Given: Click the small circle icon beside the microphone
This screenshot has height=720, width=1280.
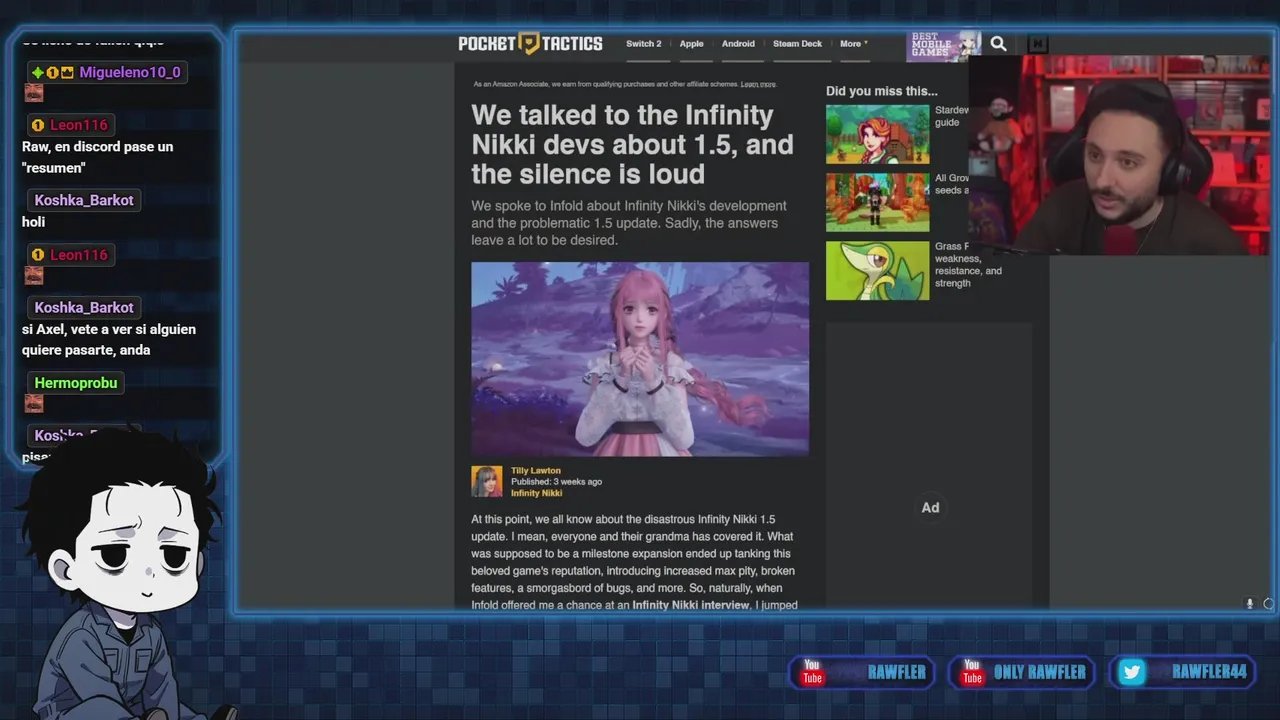Looking at the screenshot, I should tap(1268, 604).
